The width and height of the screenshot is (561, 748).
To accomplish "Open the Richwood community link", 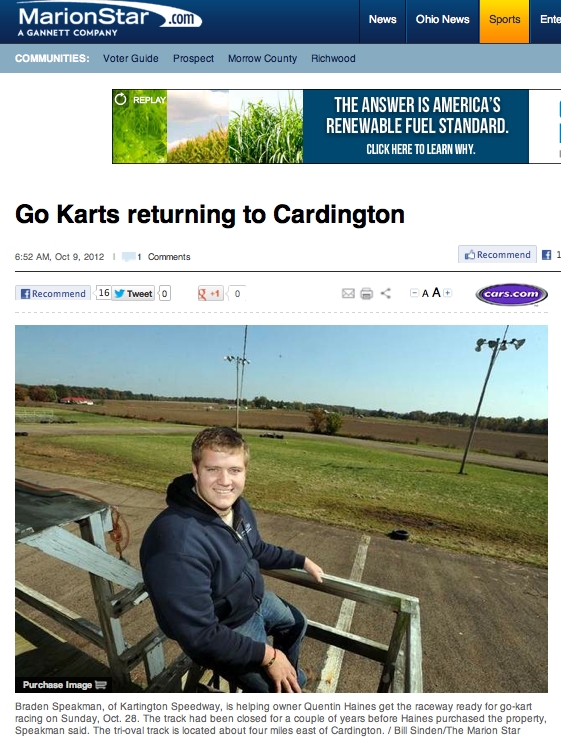I will click(x=333, y=58).
